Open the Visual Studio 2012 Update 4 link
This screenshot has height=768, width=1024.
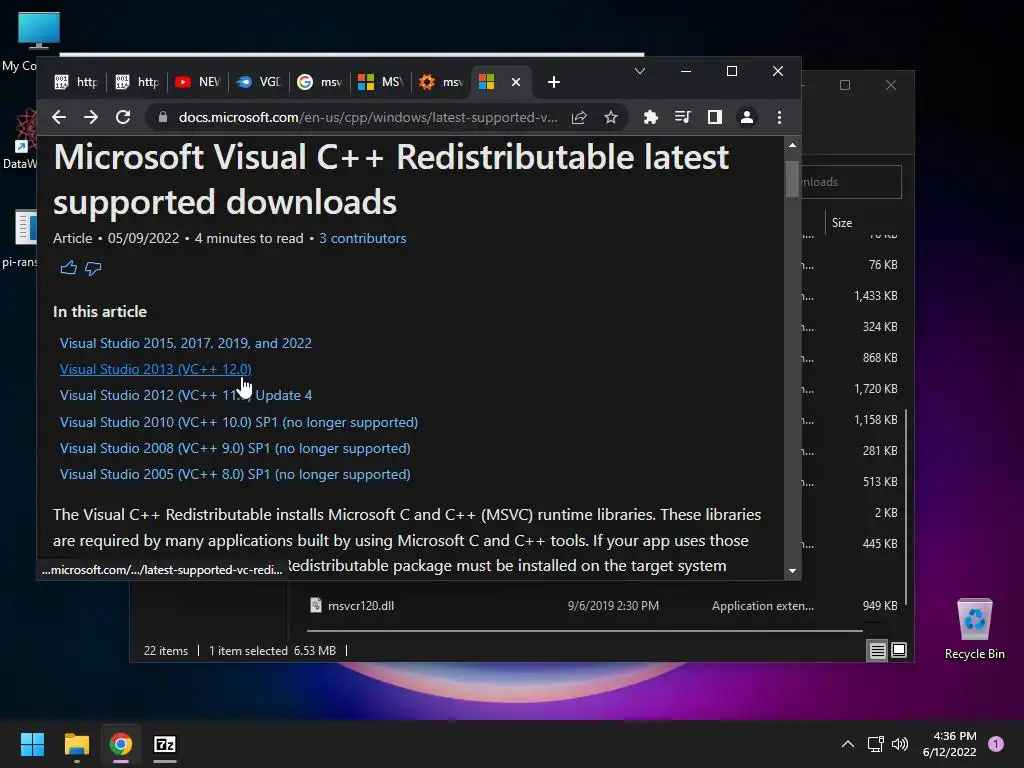tap(185, 395)
